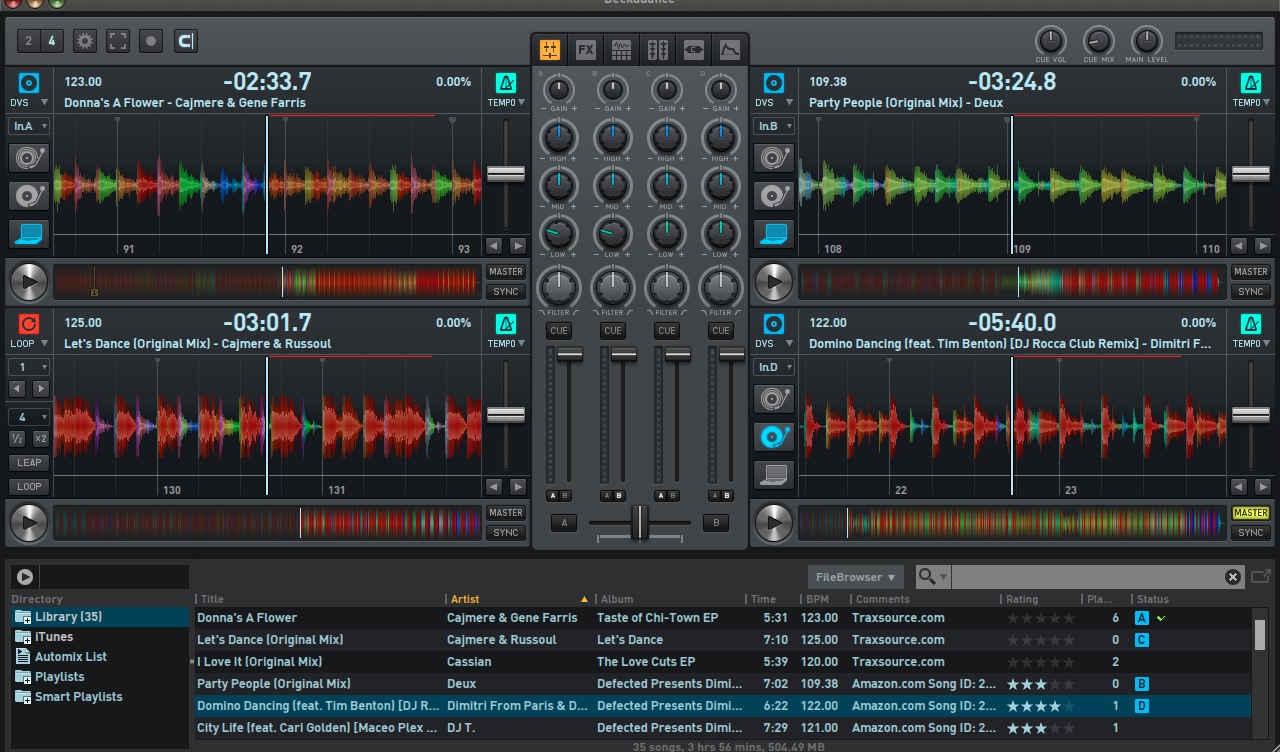Open the In.A input dropdown

[29, 126]
